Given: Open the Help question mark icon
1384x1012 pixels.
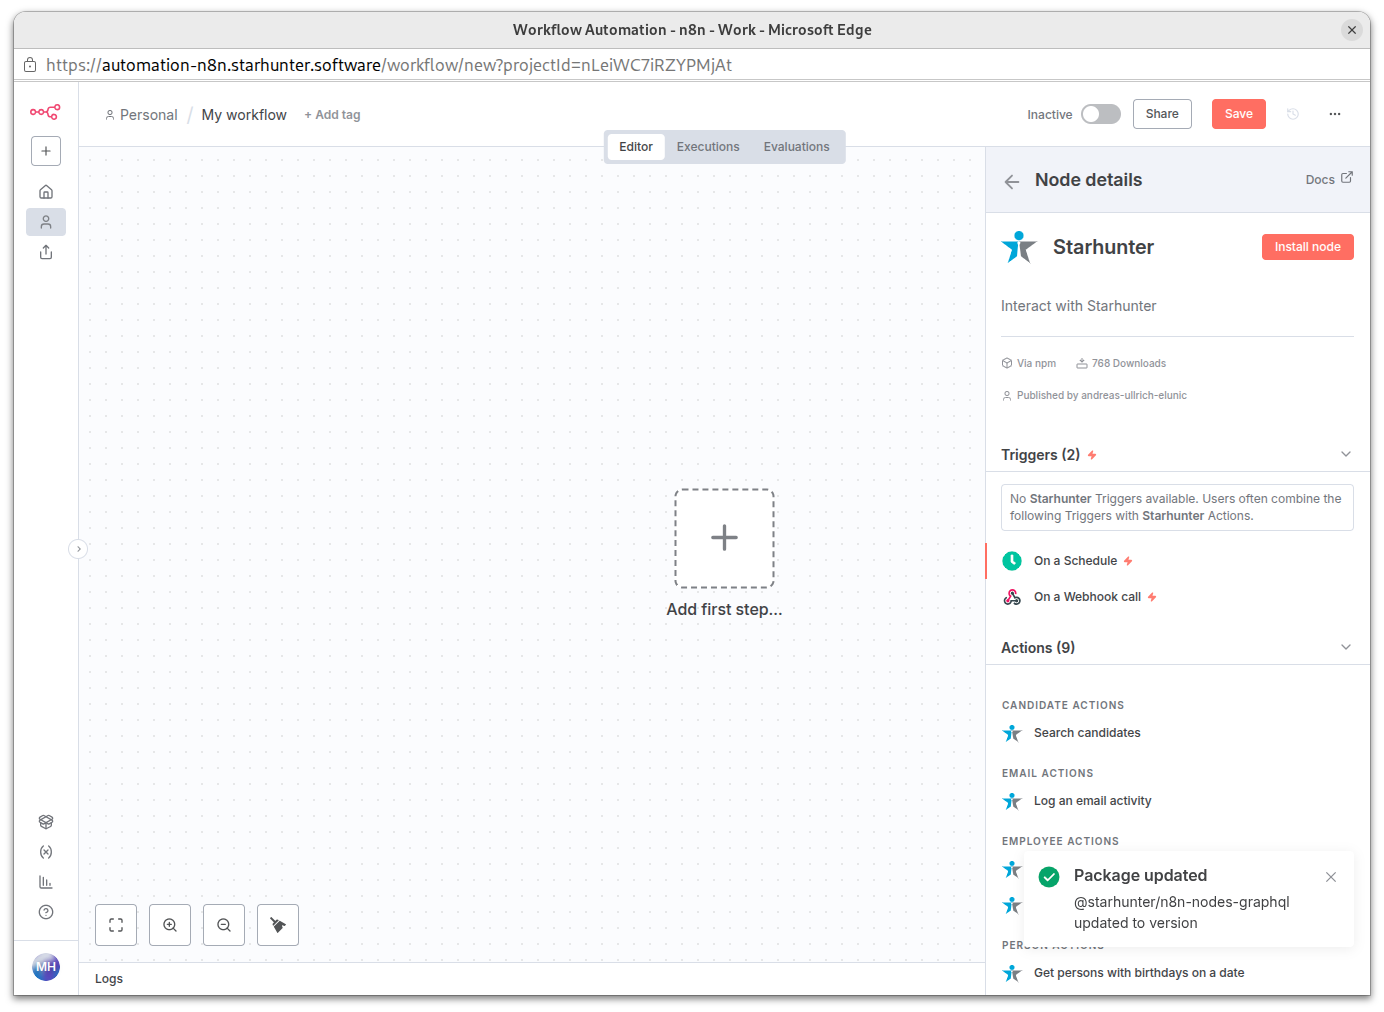Looking at the screenshot, I should click(46, 912).
